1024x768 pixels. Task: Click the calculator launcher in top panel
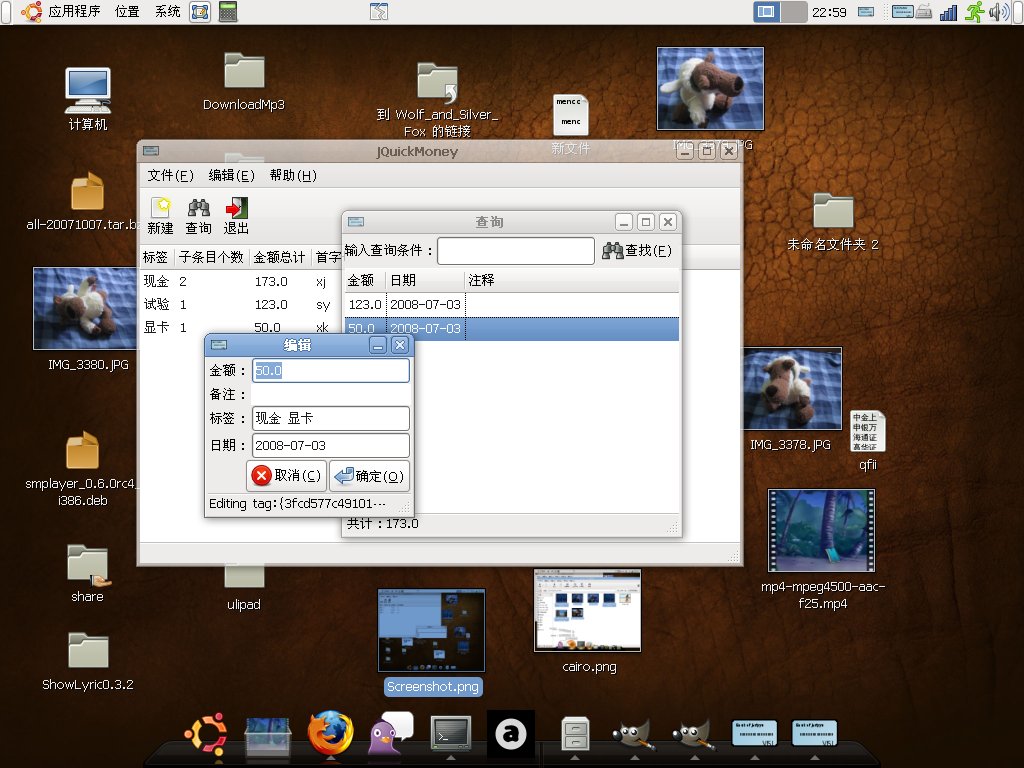point(228,12)
